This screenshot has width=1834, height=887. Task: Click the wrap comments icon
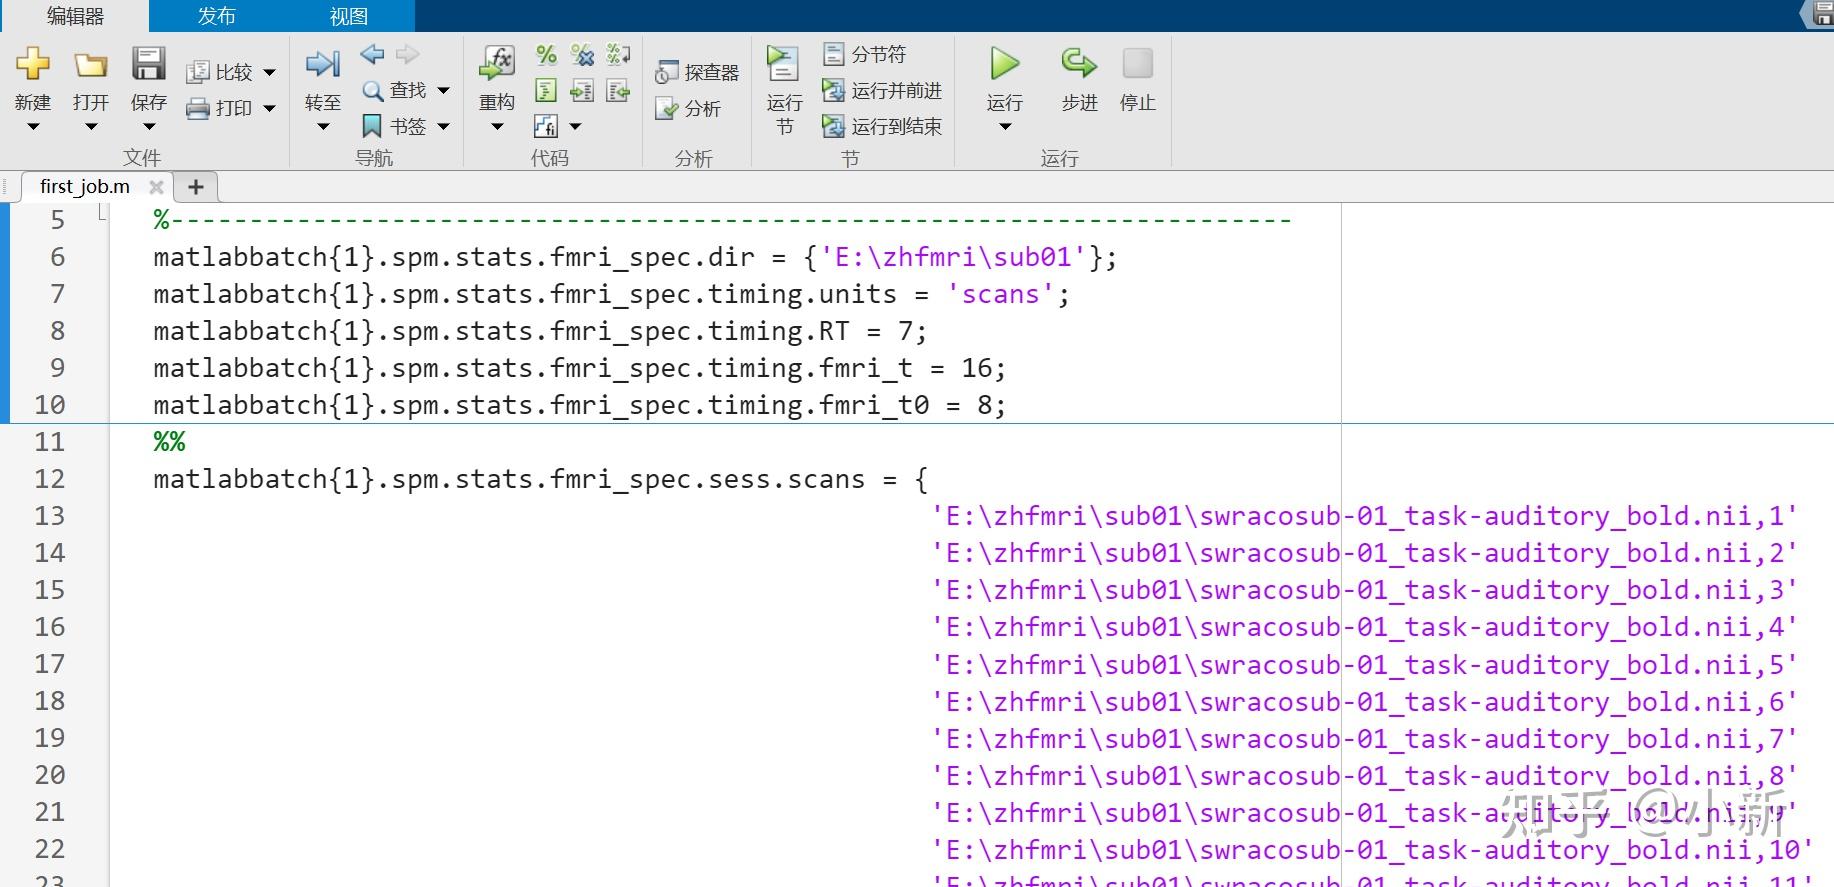tap(619, 54)
